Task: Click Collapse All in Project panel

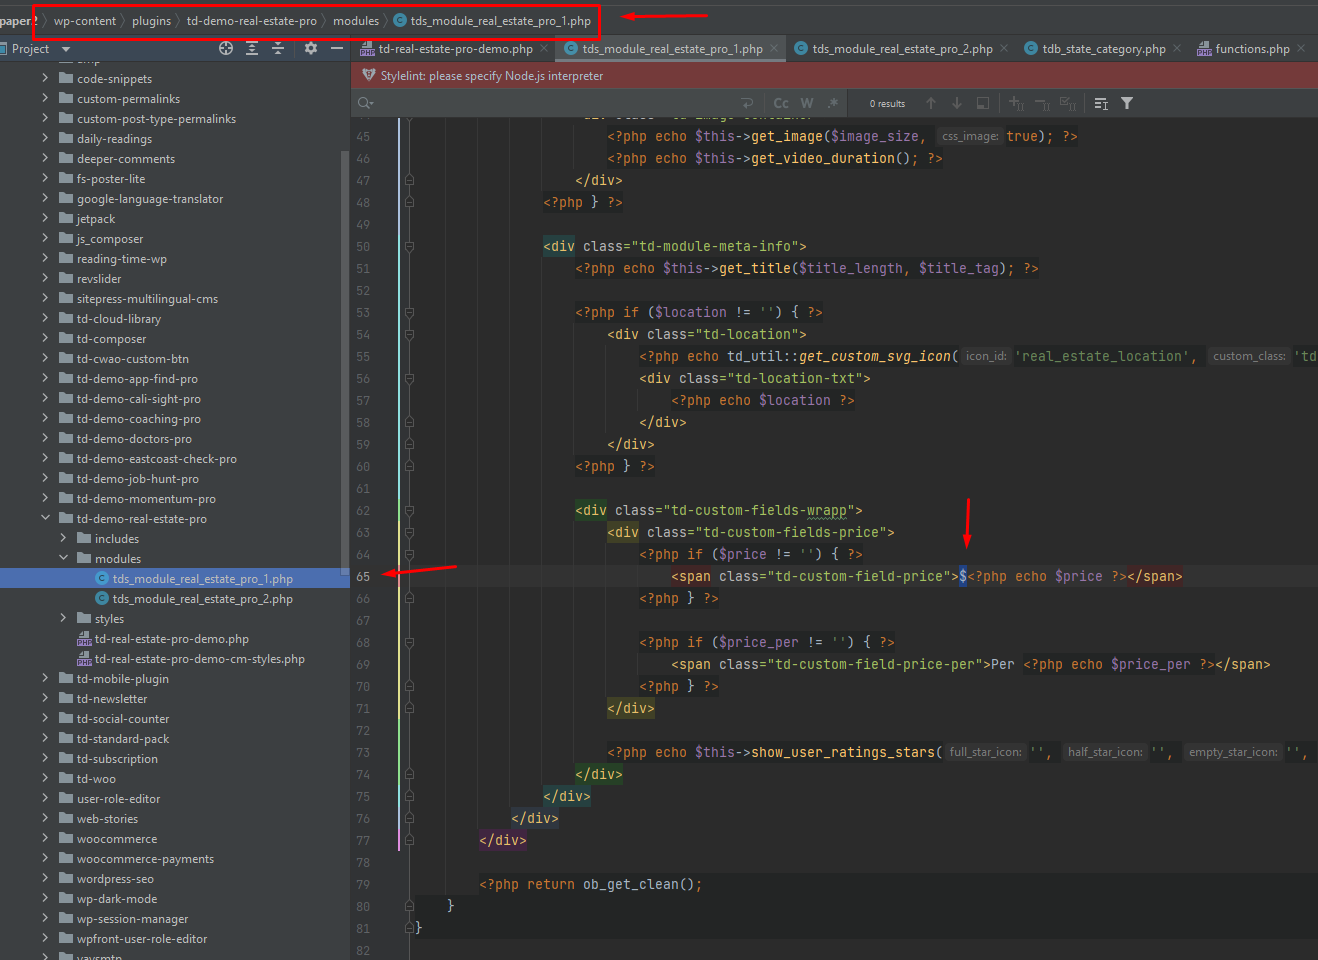Action: click(x=278, y=48)
